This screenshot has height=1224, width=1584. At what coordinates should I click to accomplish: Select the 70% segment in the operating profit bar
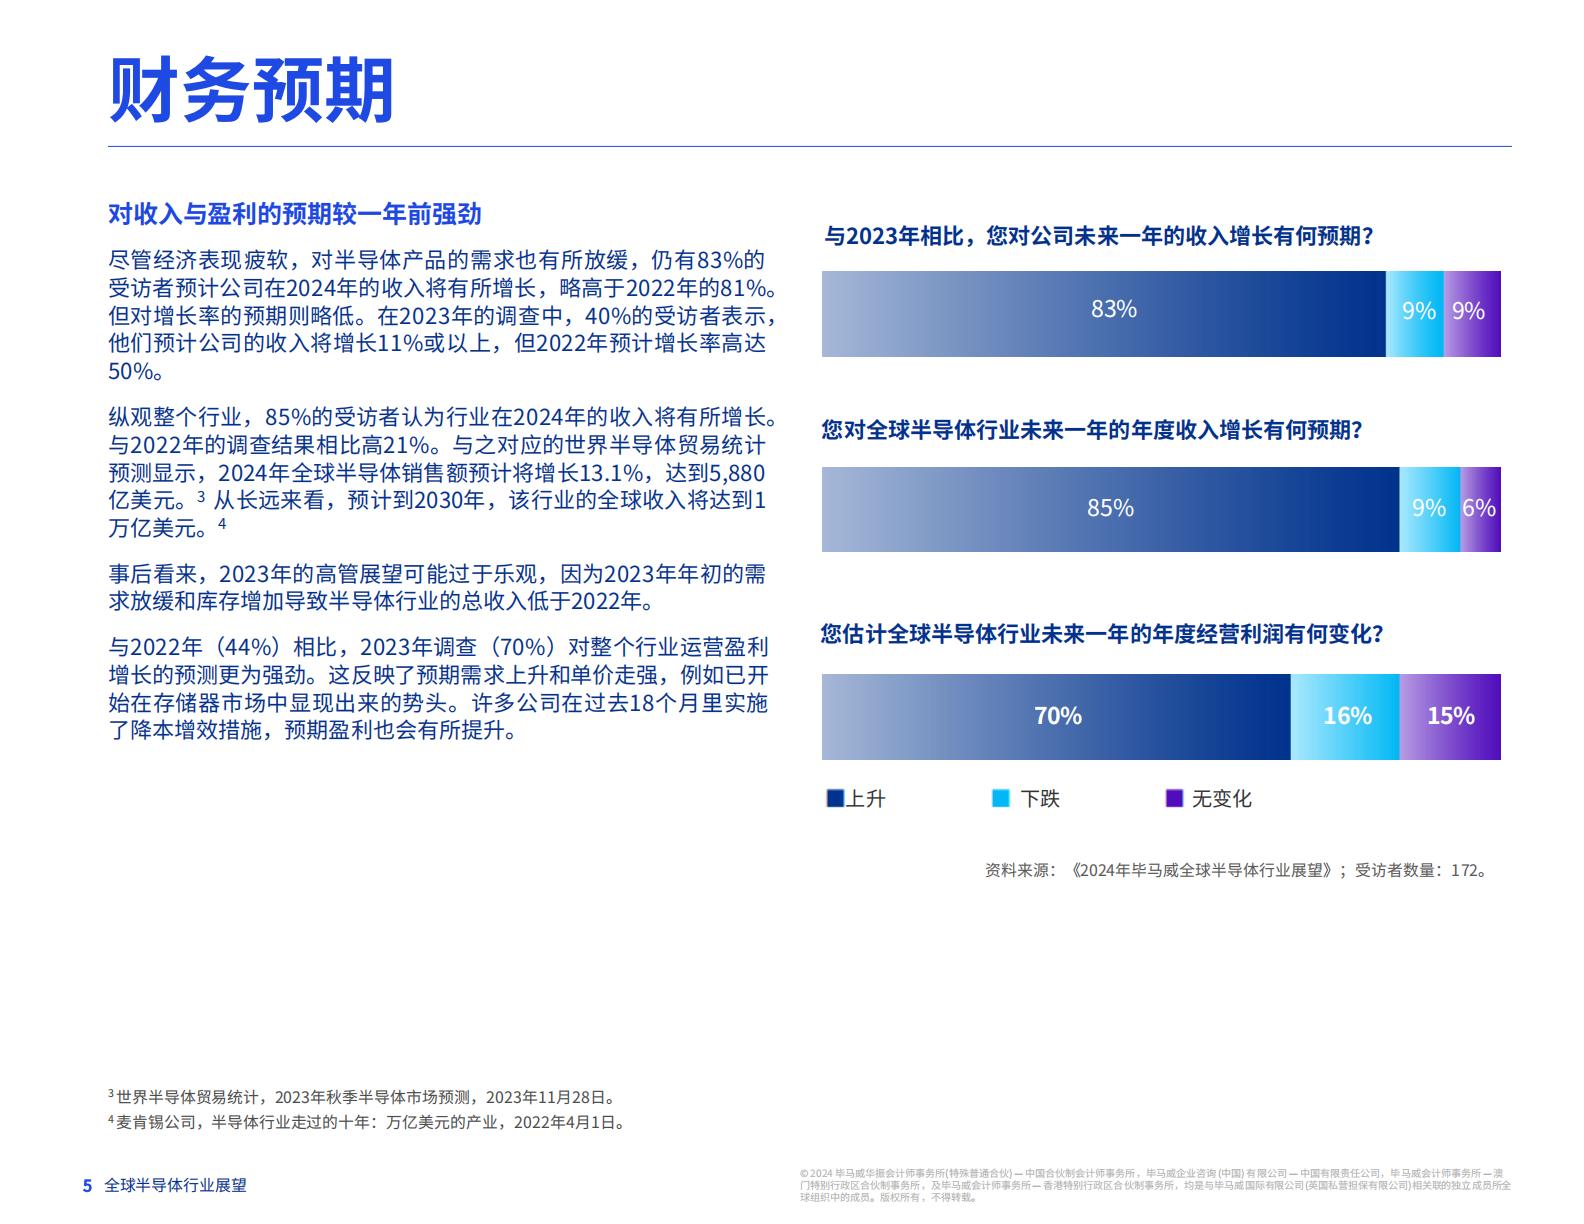point(1056,717)
